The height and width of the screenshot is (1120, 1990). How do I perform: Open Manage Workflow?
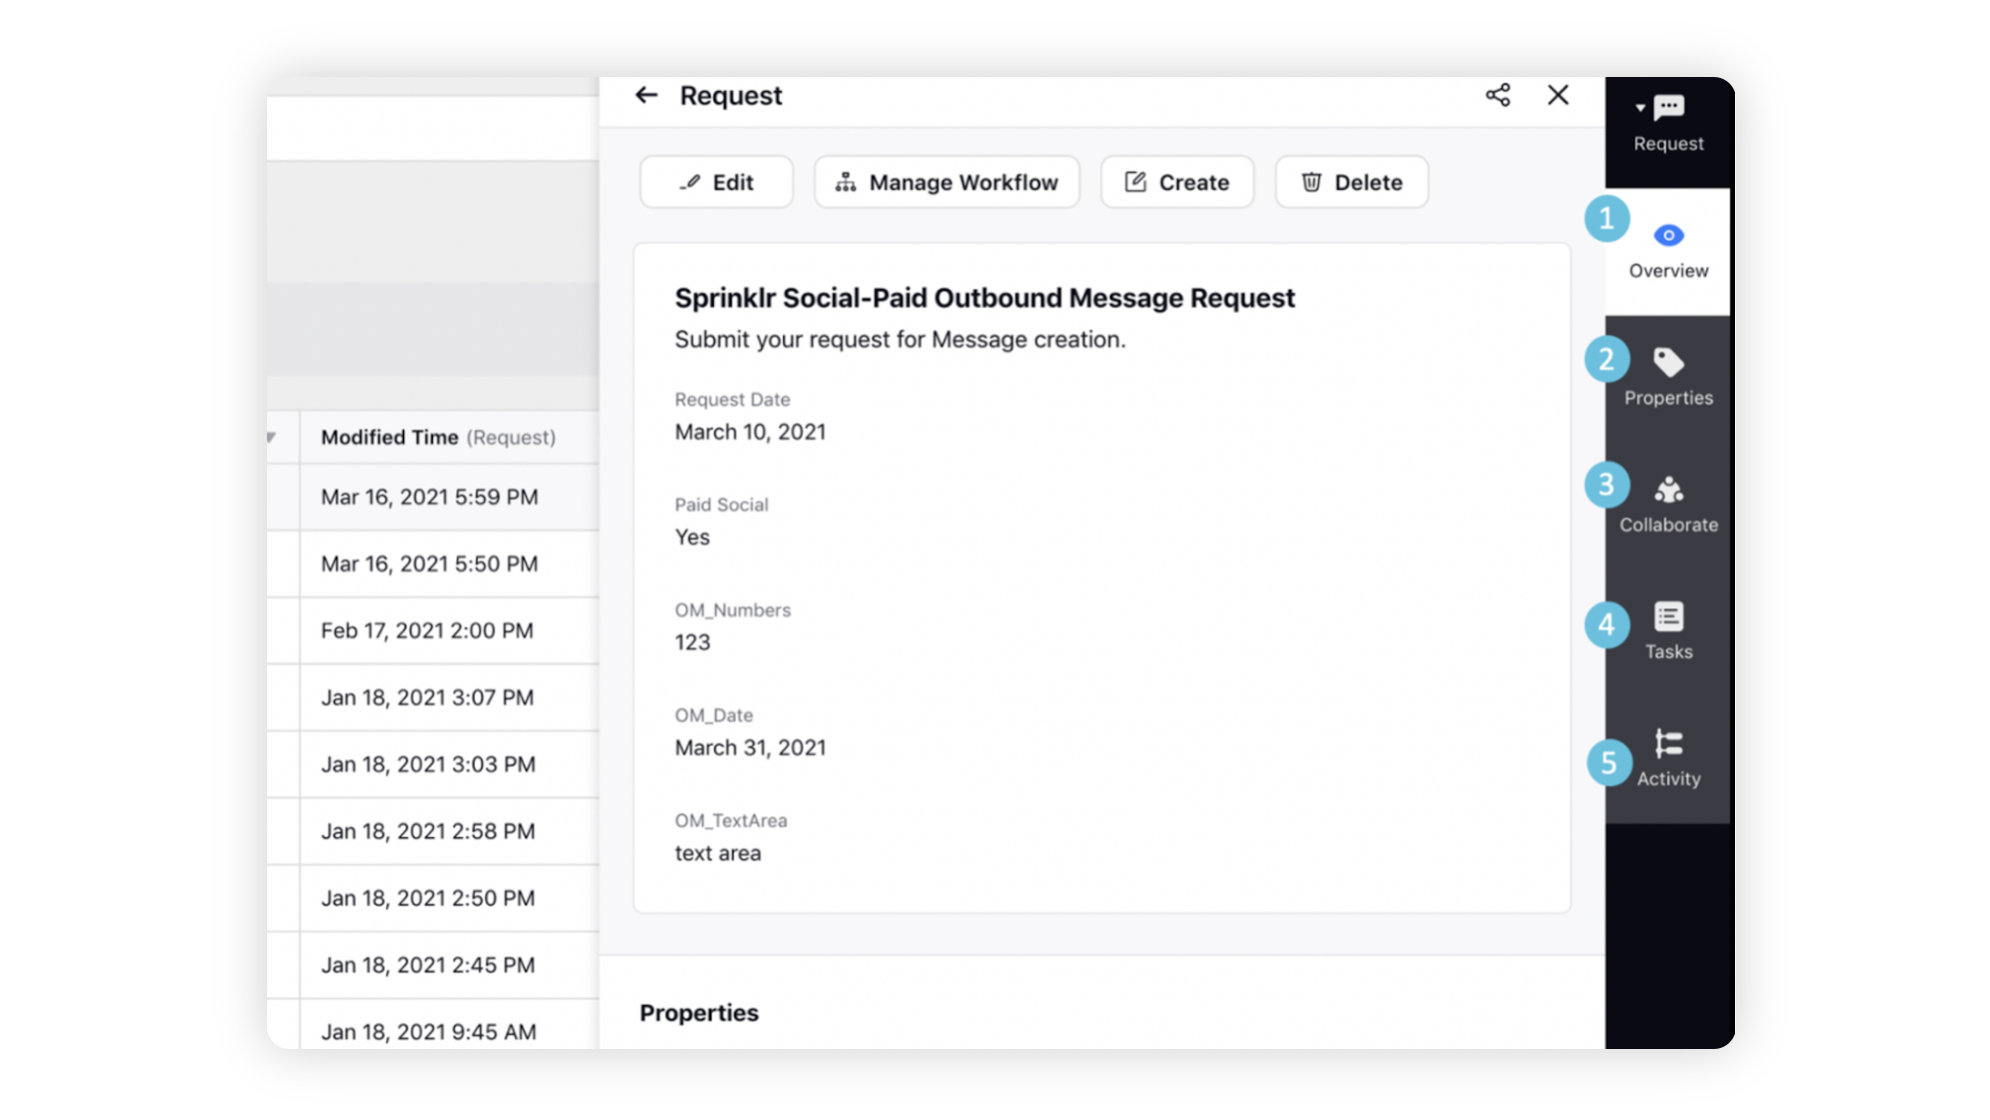(946, 182)
